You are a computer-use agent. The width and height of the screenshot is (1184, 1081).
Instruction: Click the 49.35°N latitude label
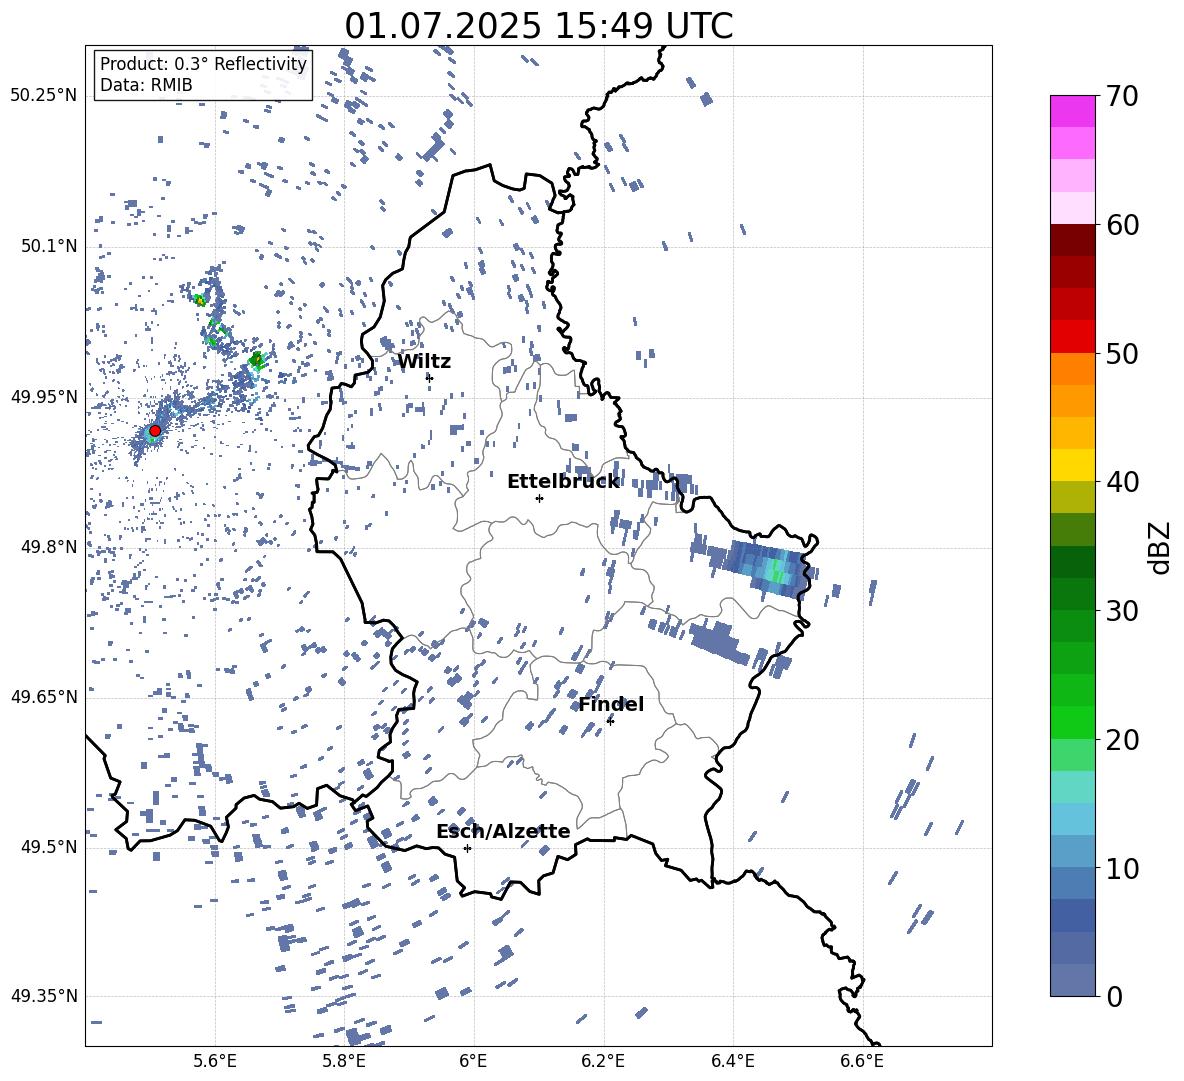click(44, 996)
